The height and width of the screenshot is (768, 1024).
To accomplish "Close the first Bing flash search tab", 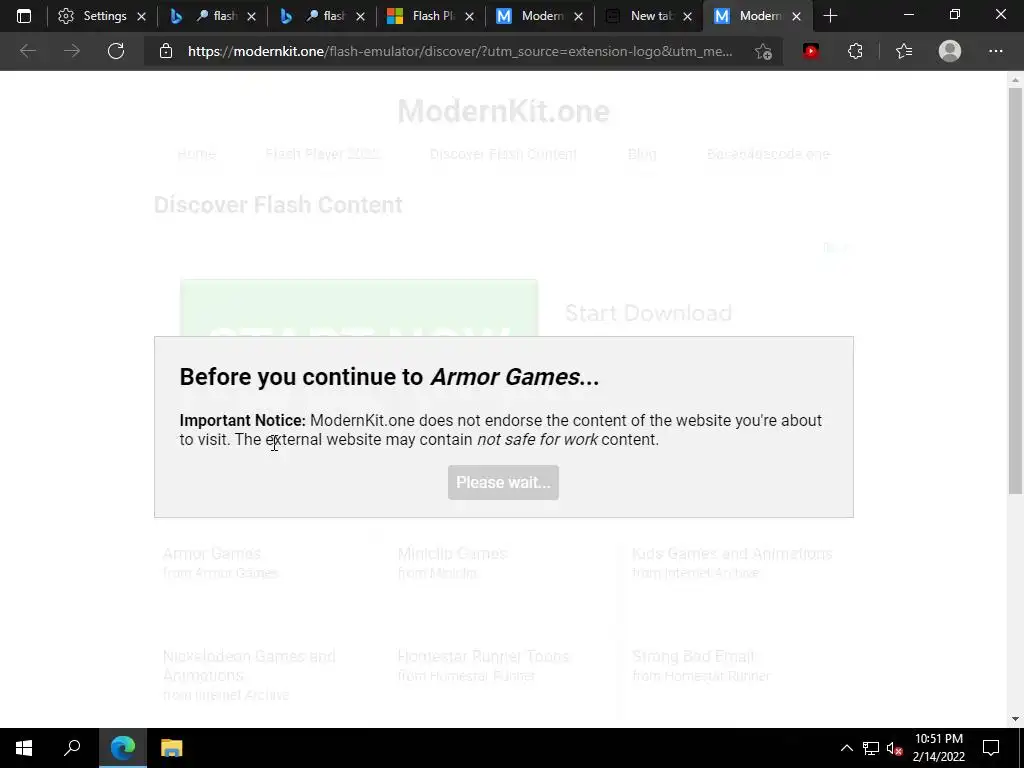I will point(251,16).
